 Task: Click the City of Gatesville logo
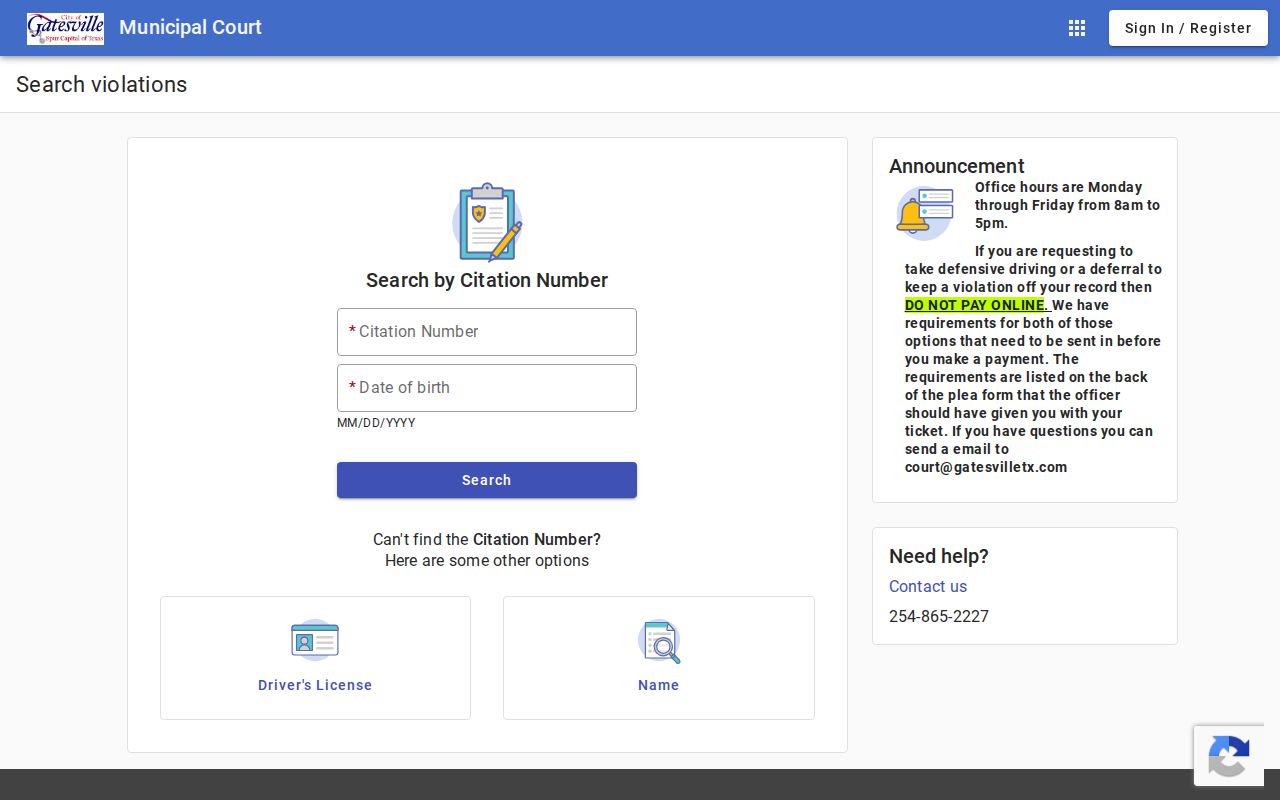[65, 28]
